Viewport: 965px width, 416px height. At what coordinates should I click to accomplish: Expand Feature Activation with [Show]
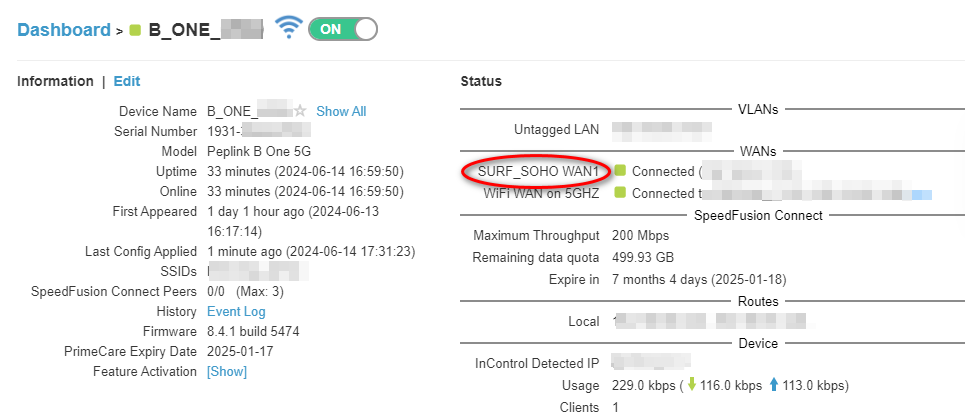pyautogui.click(x=227, y=372)
